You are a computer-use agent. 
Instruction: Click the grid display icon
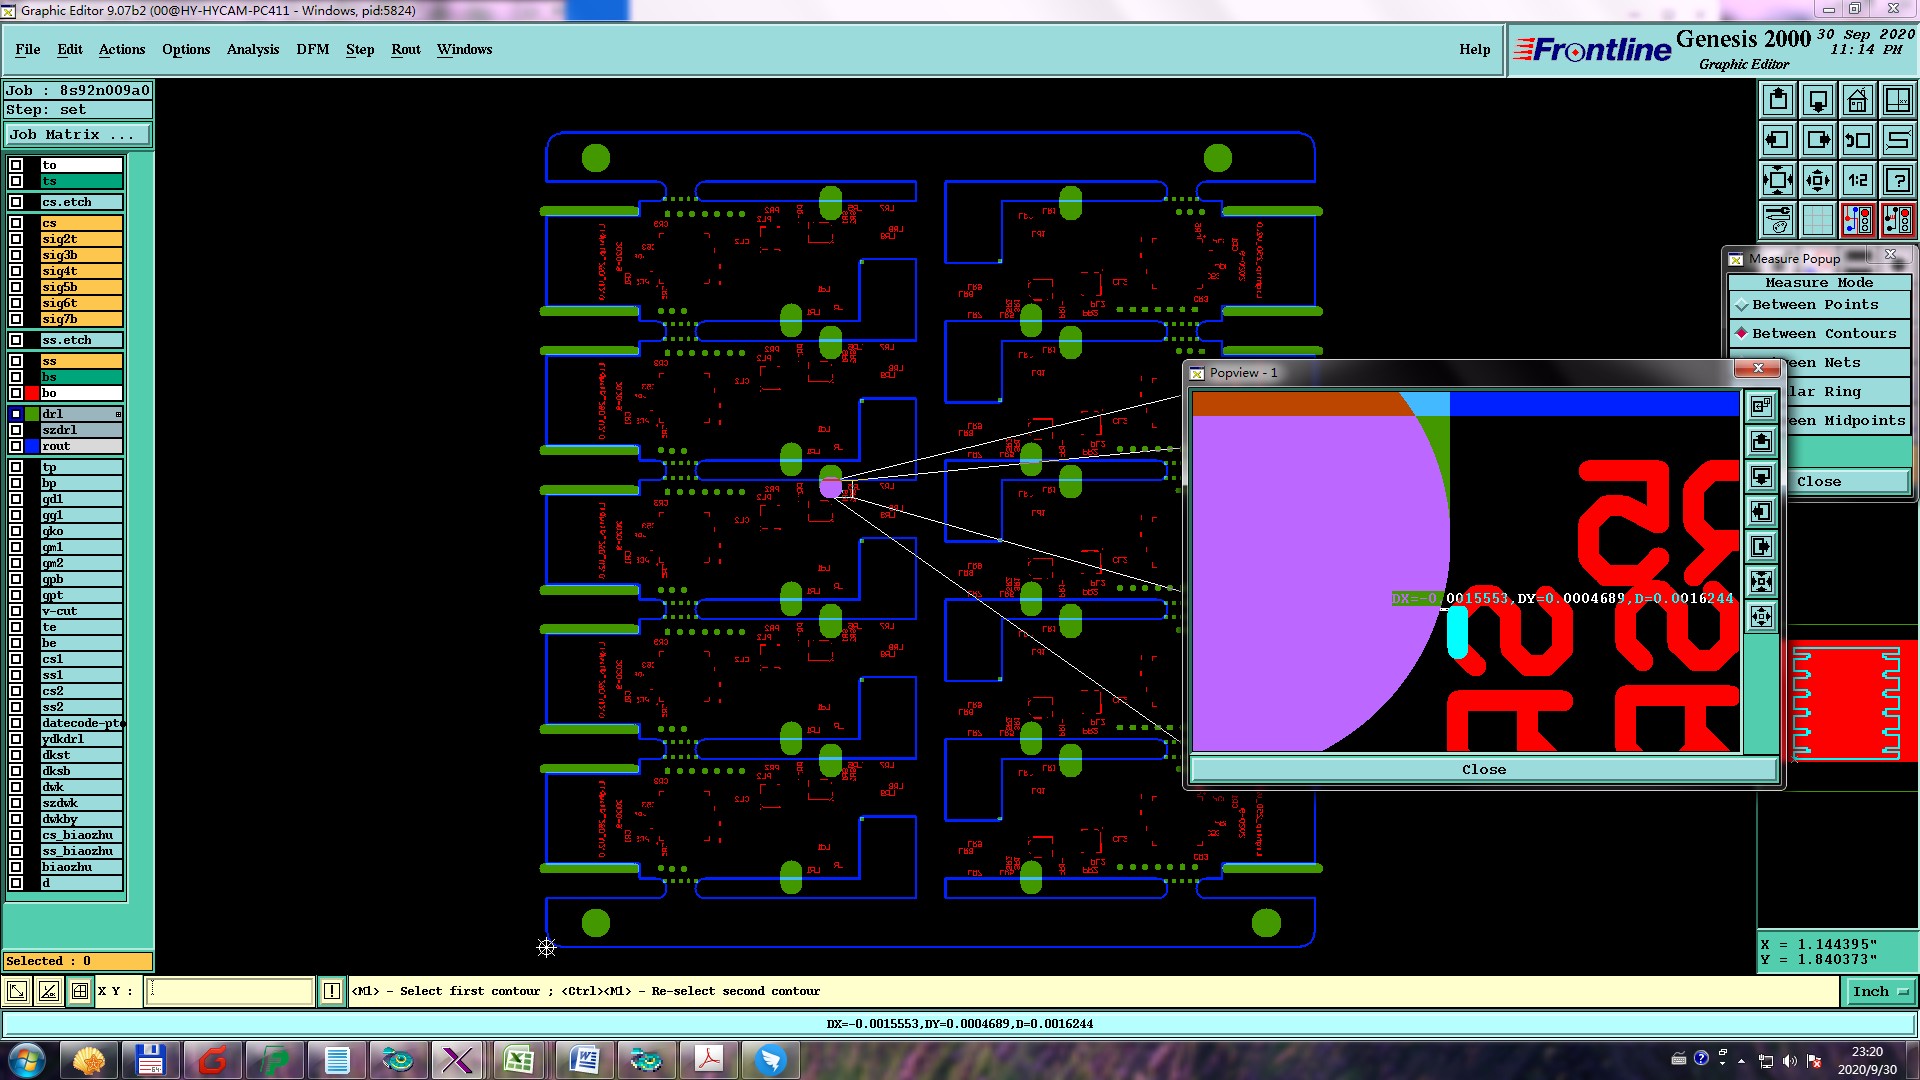[x=1817, y=220]
